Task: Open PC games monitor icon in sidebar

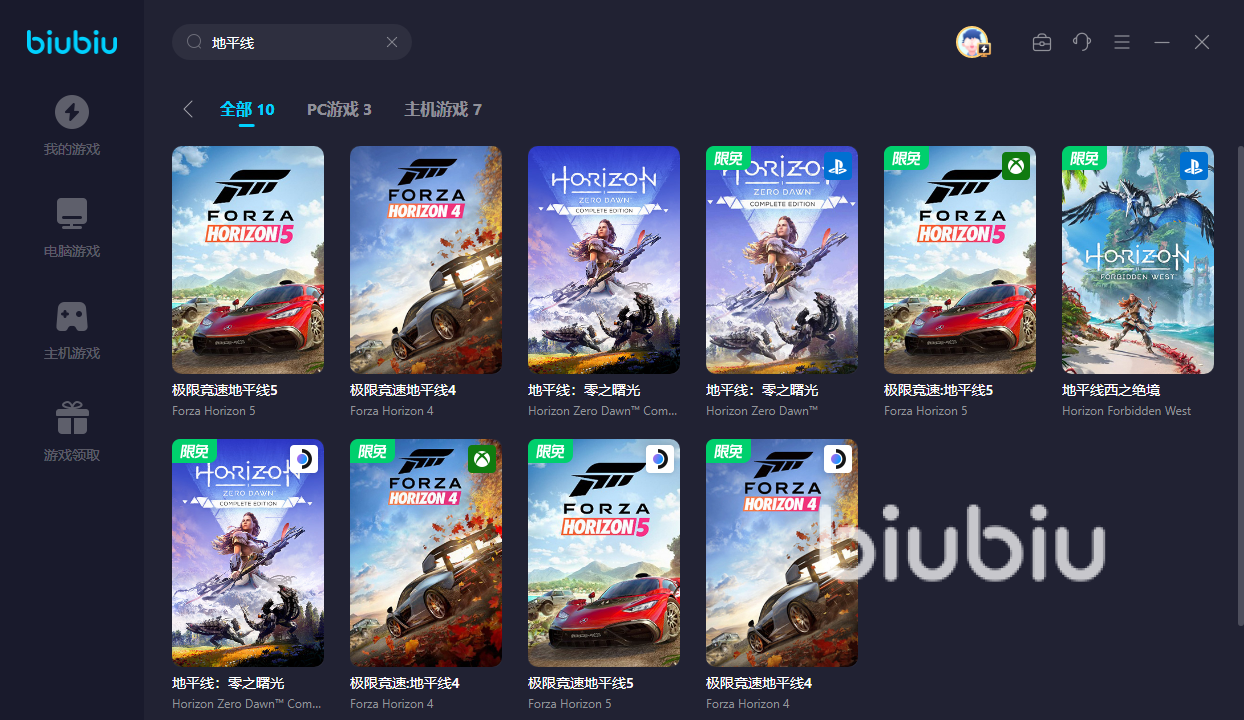Action: [71, 214]
